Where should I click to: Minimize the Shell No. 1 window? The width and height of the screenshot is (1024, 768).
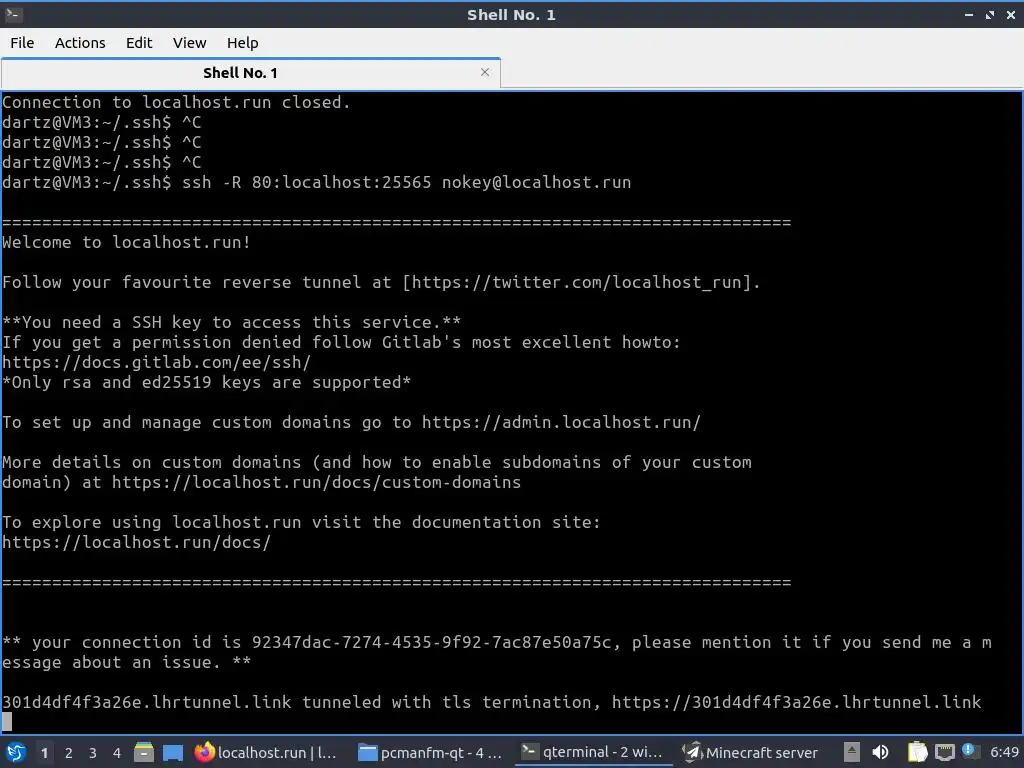tap(968, 14)
